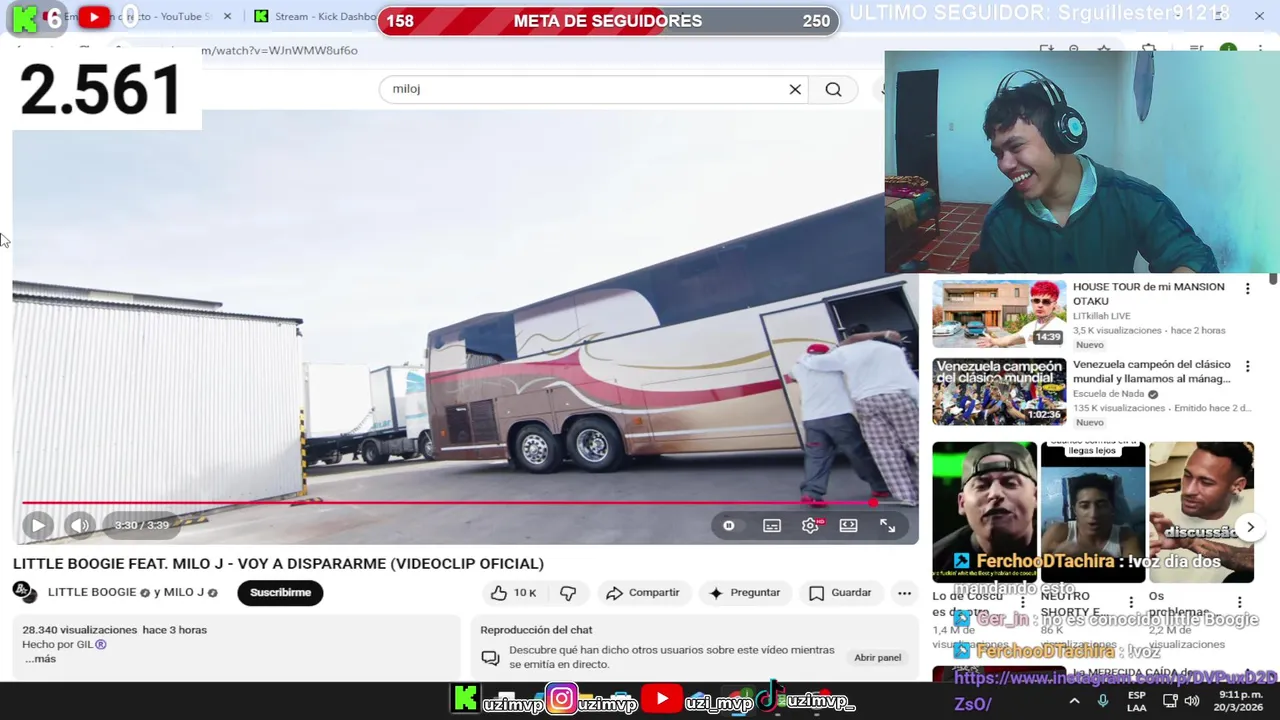Show hidden system tray icons chevron
The image size is (1280, 720).
(x=1074, y=702)
